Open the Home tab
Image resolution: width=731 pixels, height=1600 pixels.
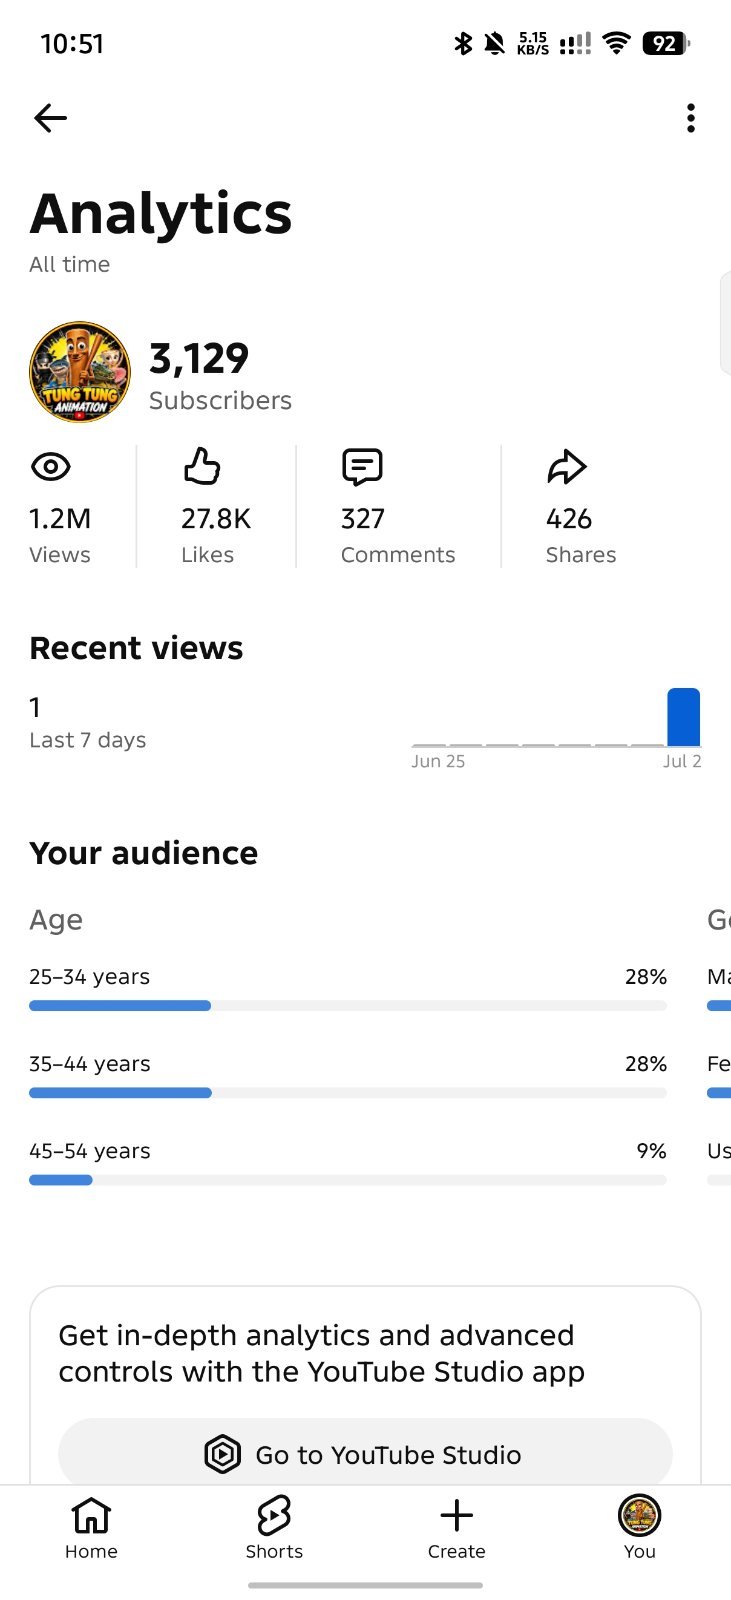[91, 1529]
